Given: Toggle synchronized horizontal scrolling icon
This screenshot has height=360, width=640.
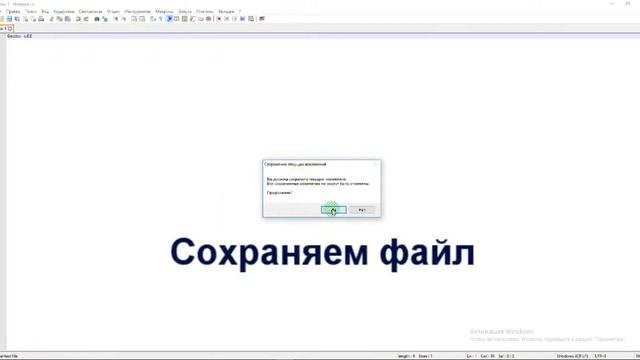Looking at the screenshot, I should [142, 19].
